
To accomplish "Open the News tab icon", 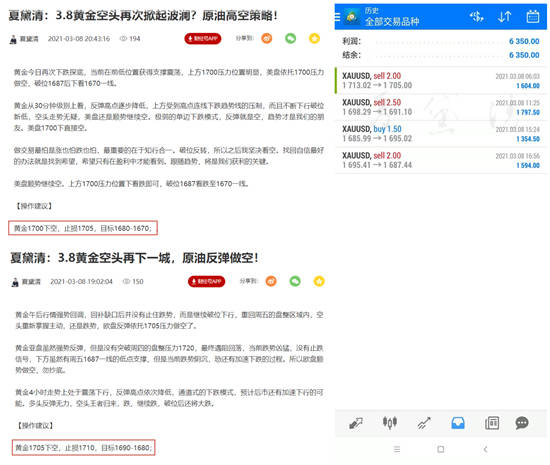I will [492, 423].
